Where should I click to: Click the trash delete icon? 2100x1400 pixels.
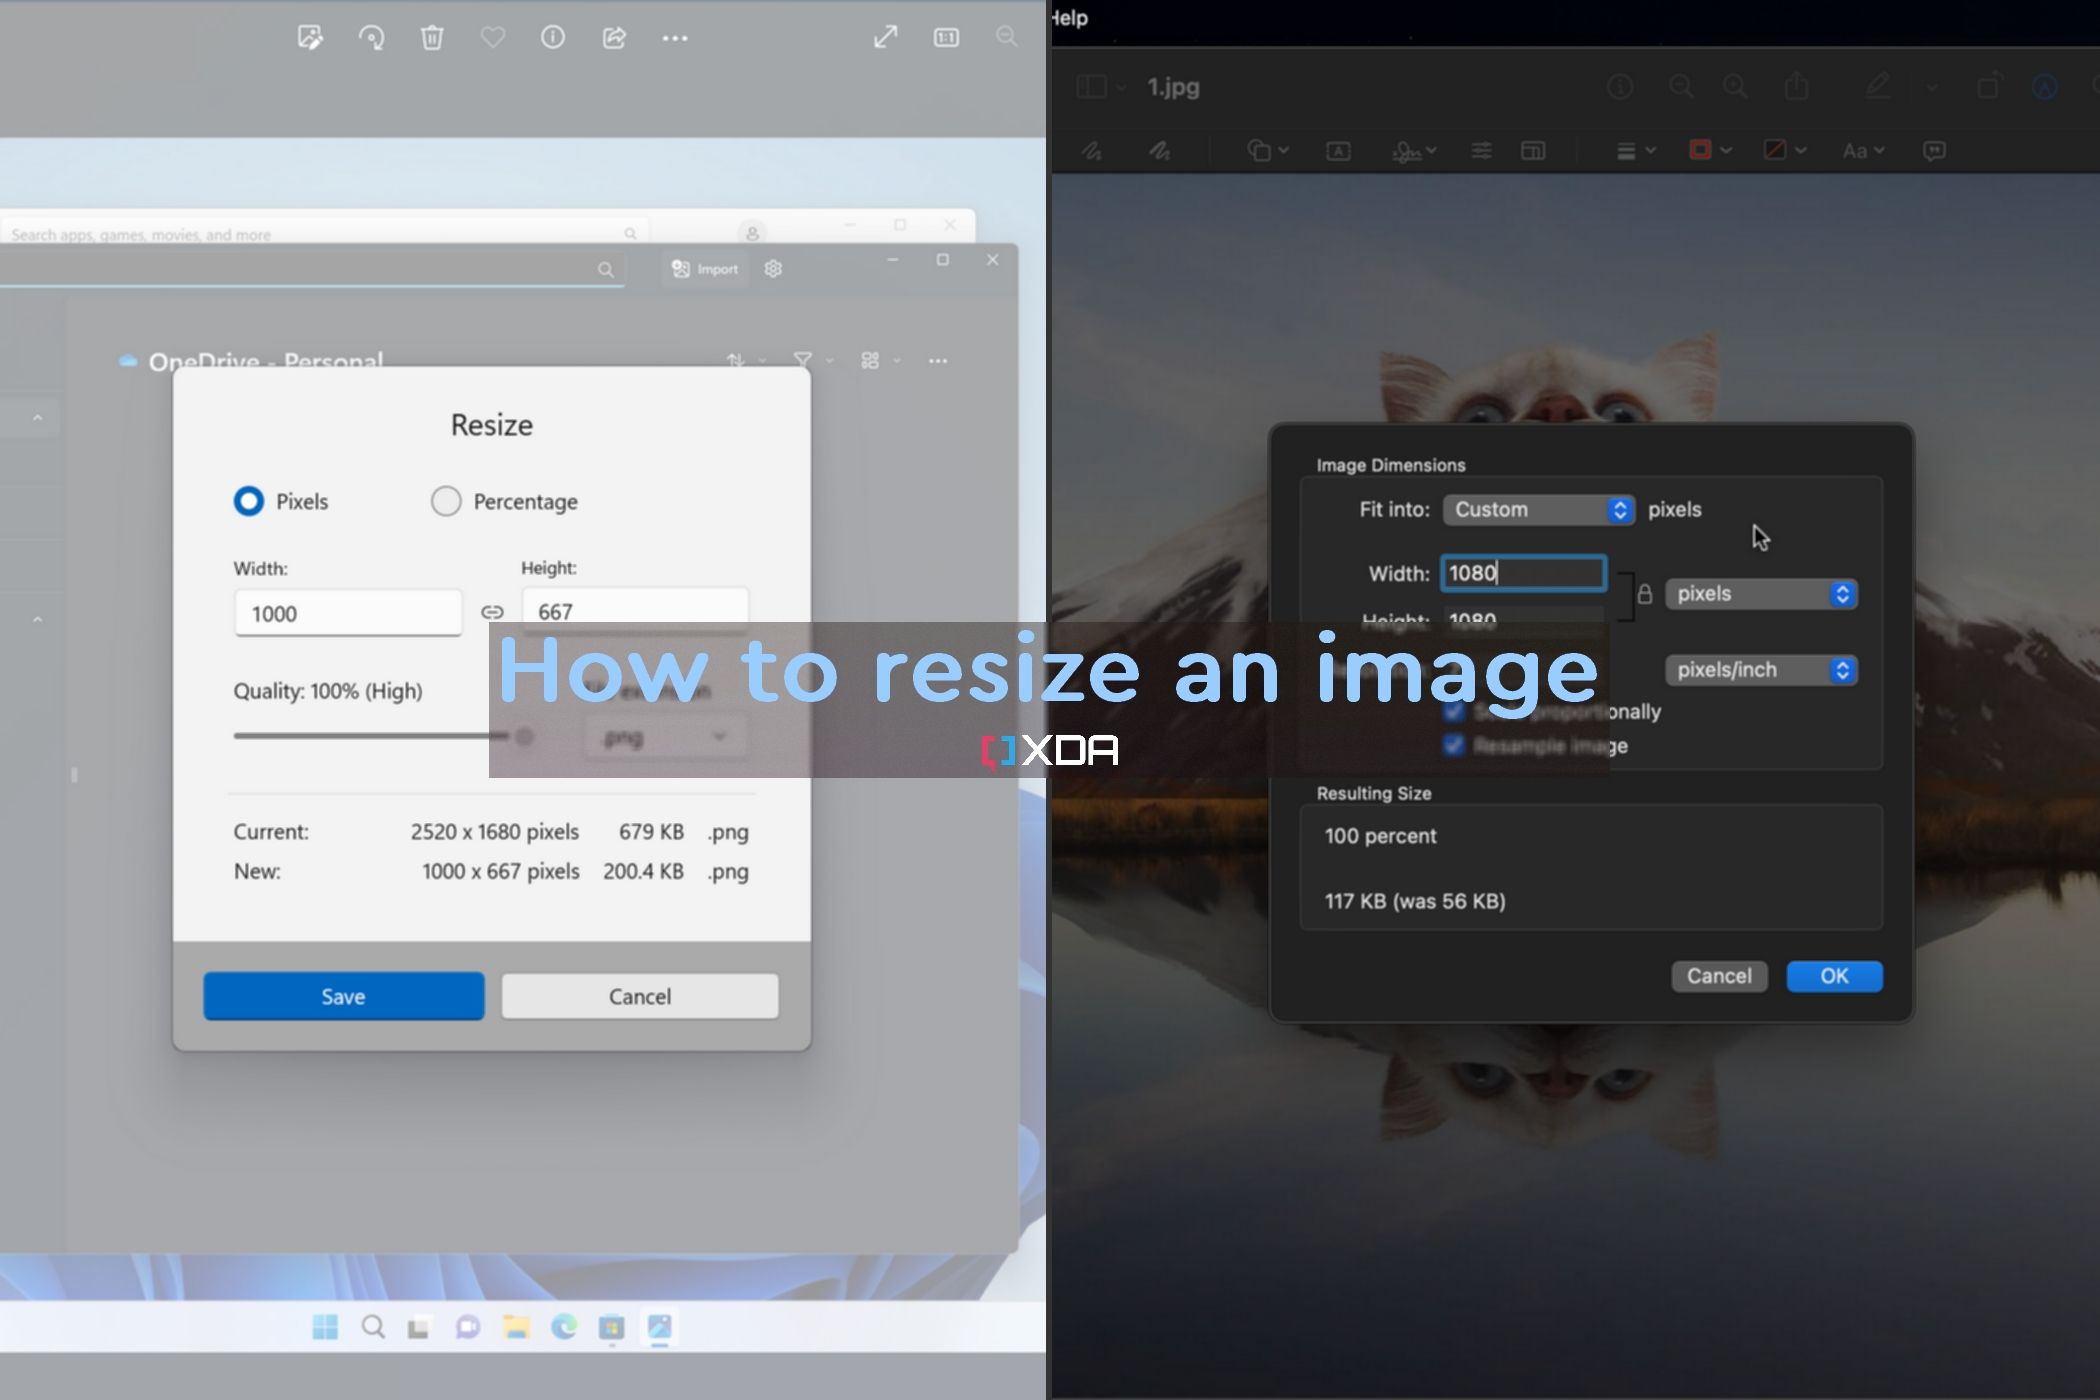coord(432,38)
